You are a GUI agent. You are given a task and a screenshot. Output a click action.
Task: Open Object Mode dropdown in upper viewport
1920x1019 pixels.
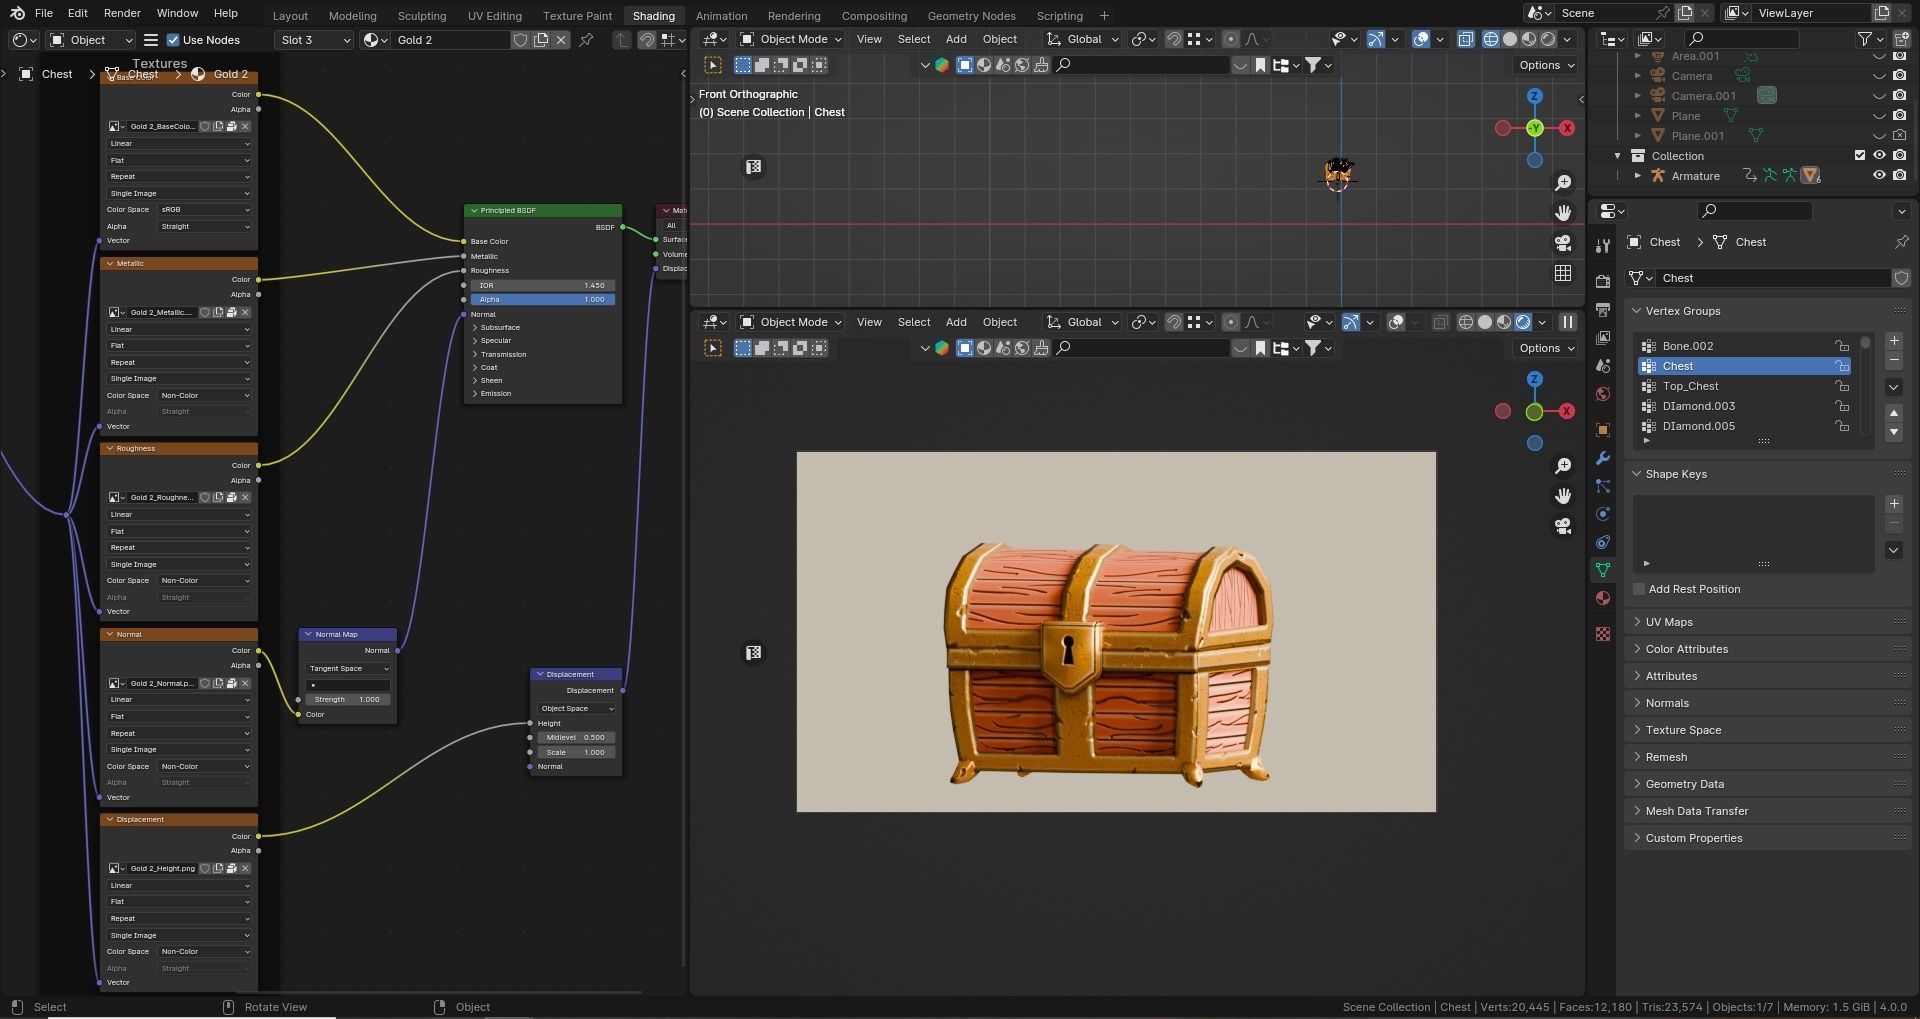tap(791, 39)
